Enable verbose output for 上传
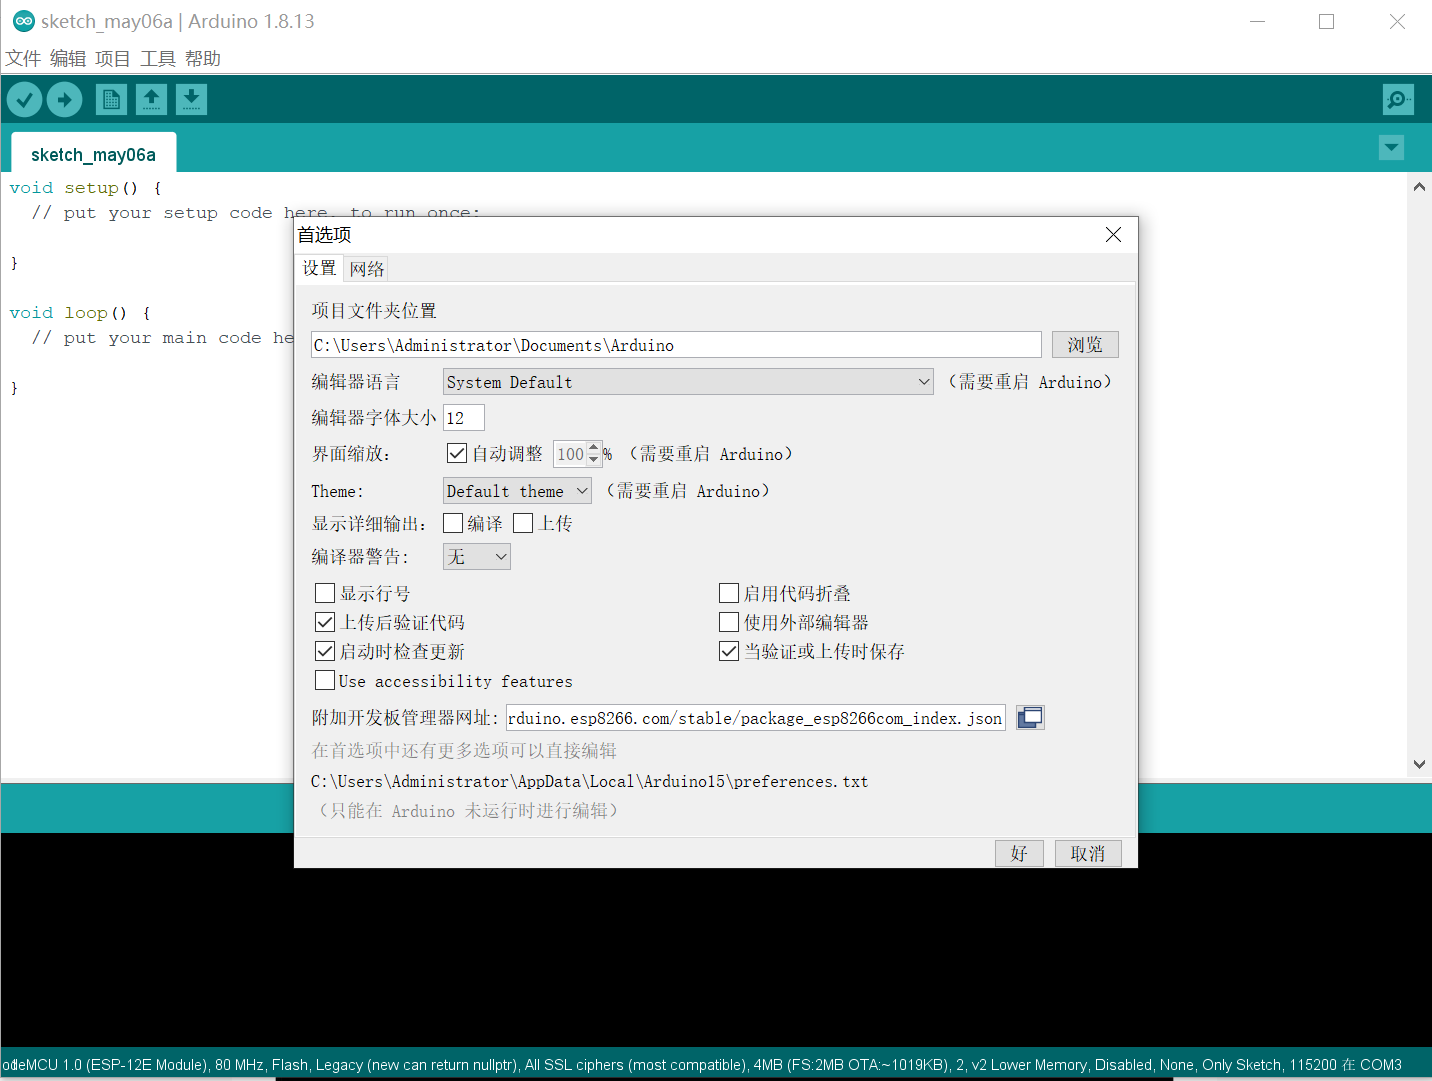1432x1081 pixels. tap(523, 523)
